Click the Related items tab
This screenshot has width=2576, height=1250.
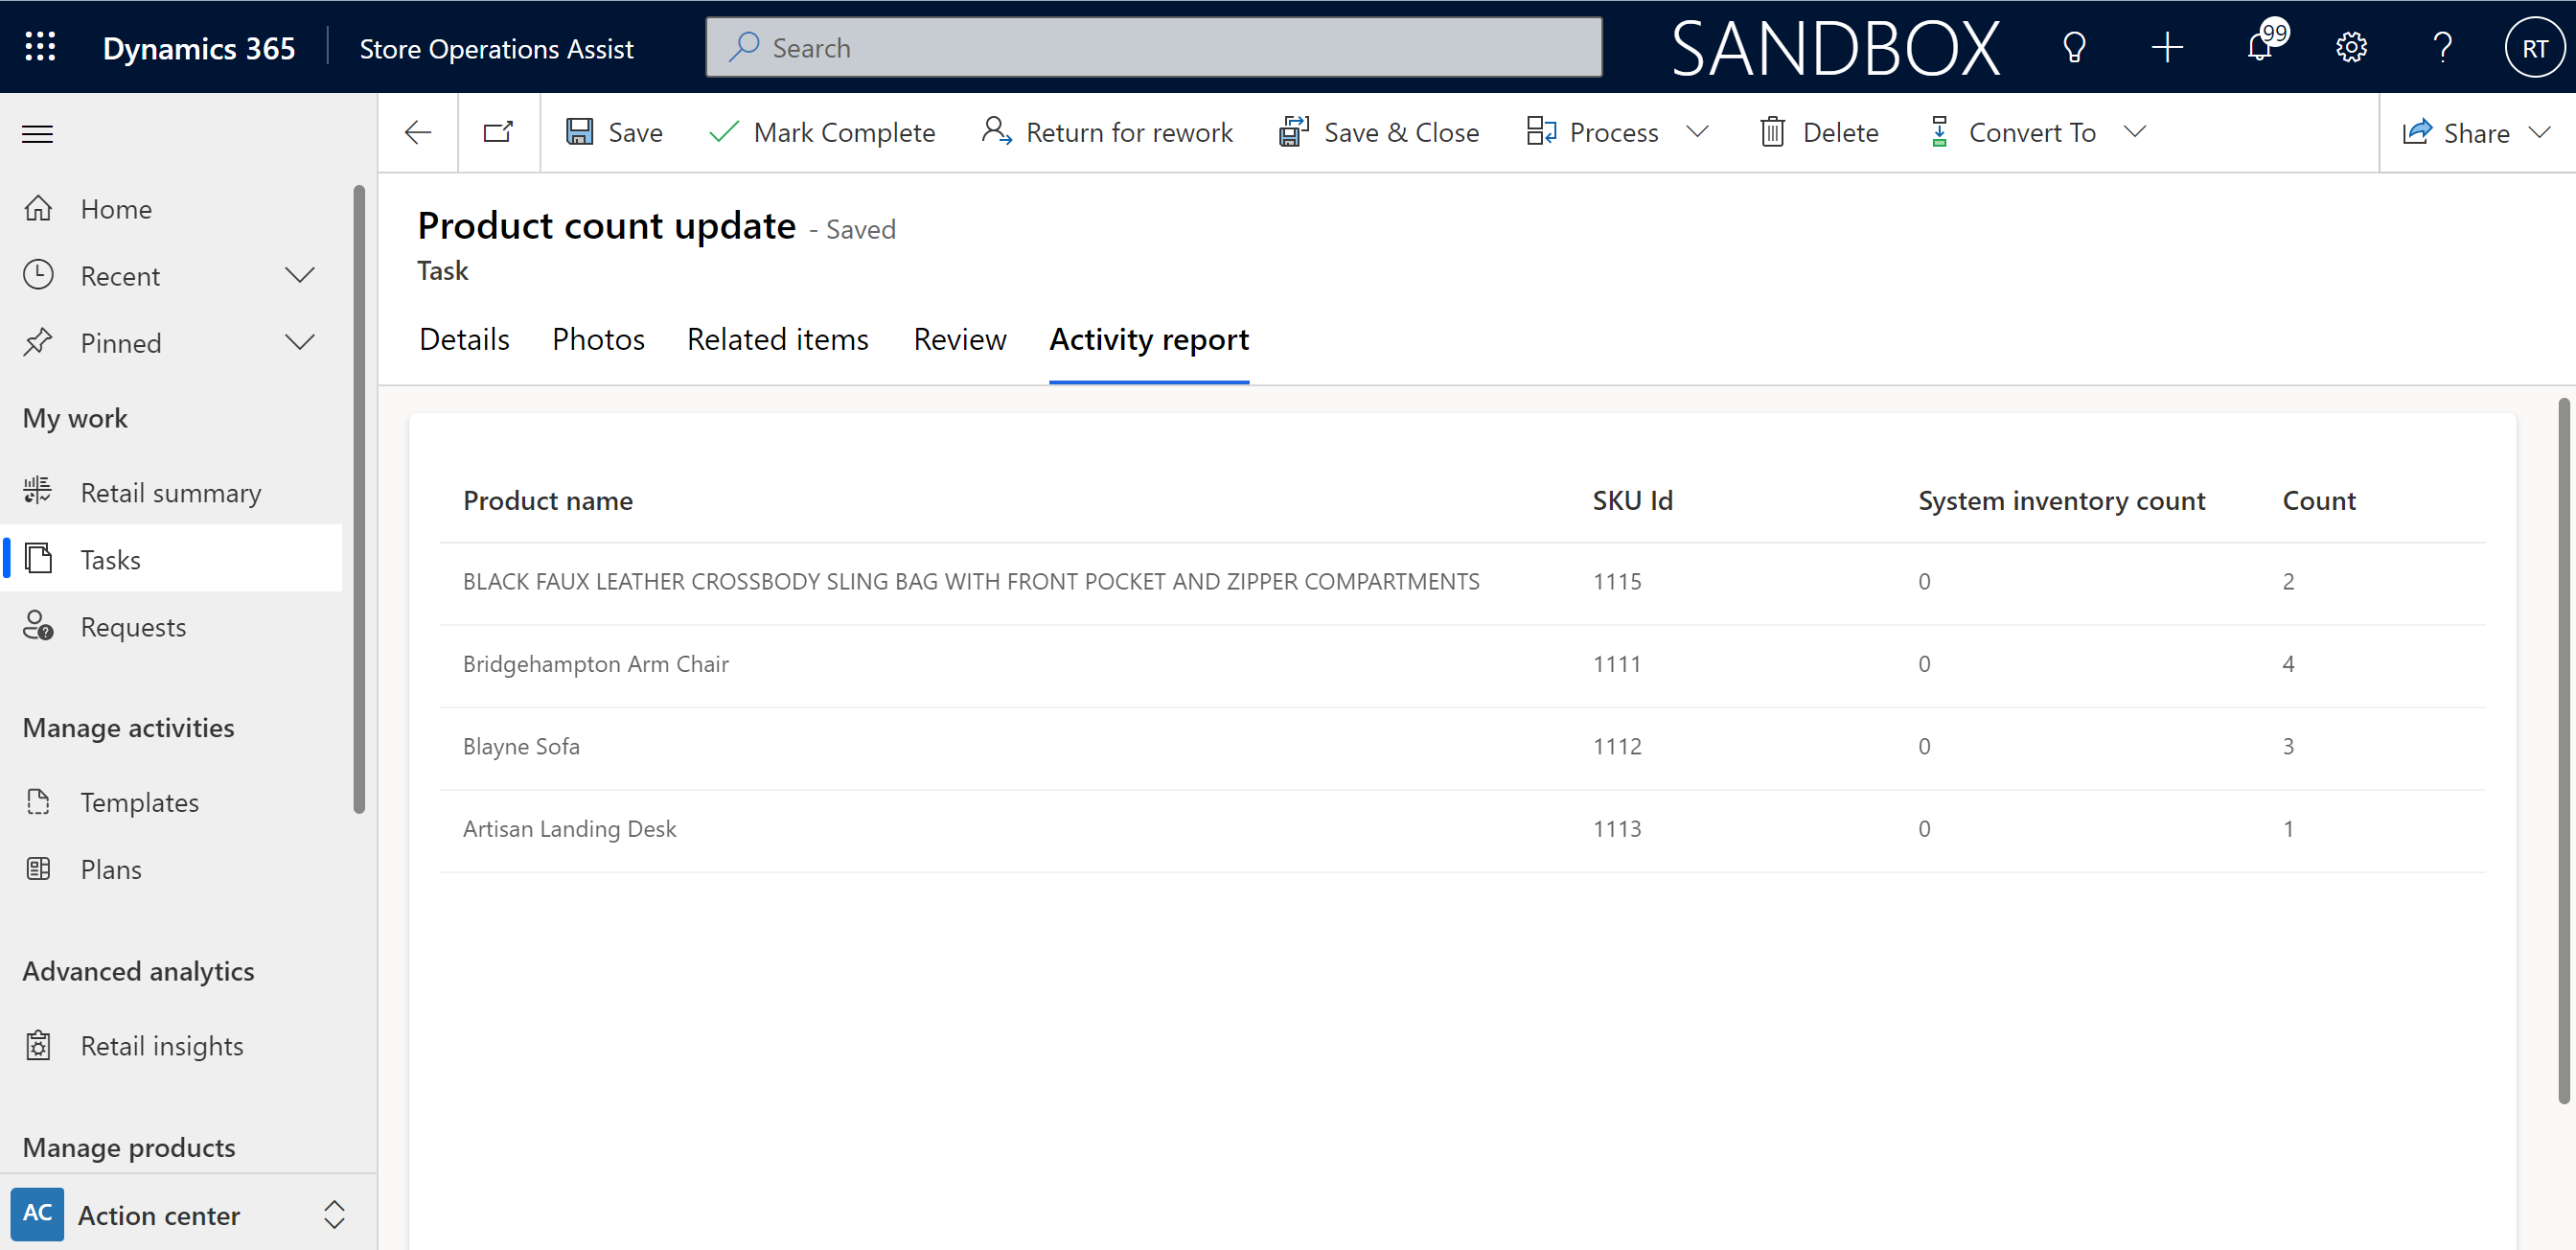coord(777,340)
